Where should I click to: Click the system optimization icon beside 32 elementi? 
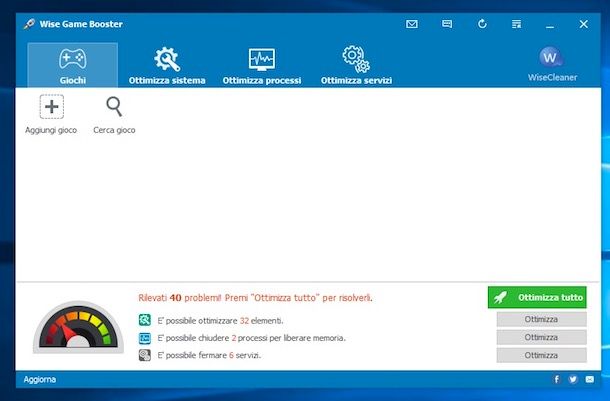point(145,320)
